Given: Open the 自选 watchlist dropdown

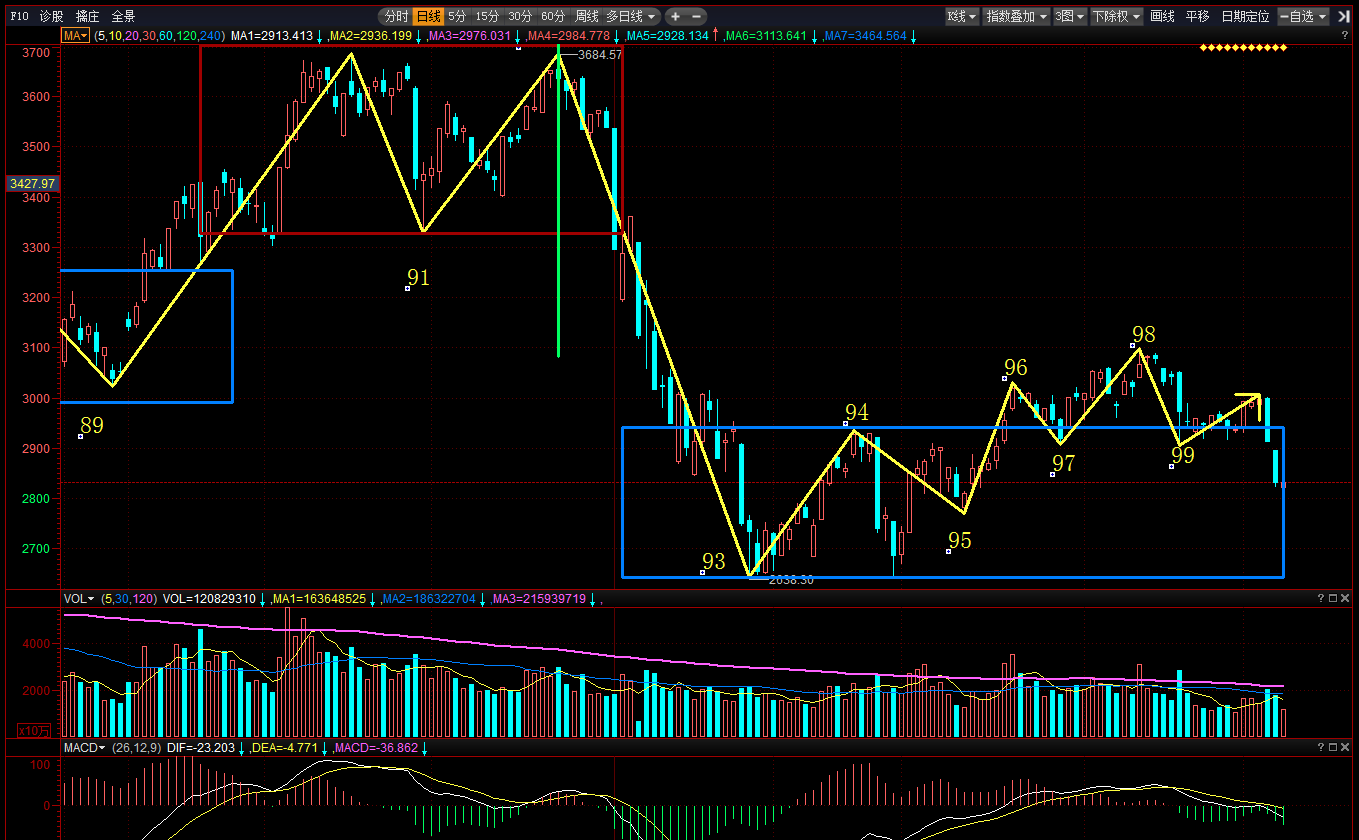Looking at the screenshot, I should coord(1303,16).
